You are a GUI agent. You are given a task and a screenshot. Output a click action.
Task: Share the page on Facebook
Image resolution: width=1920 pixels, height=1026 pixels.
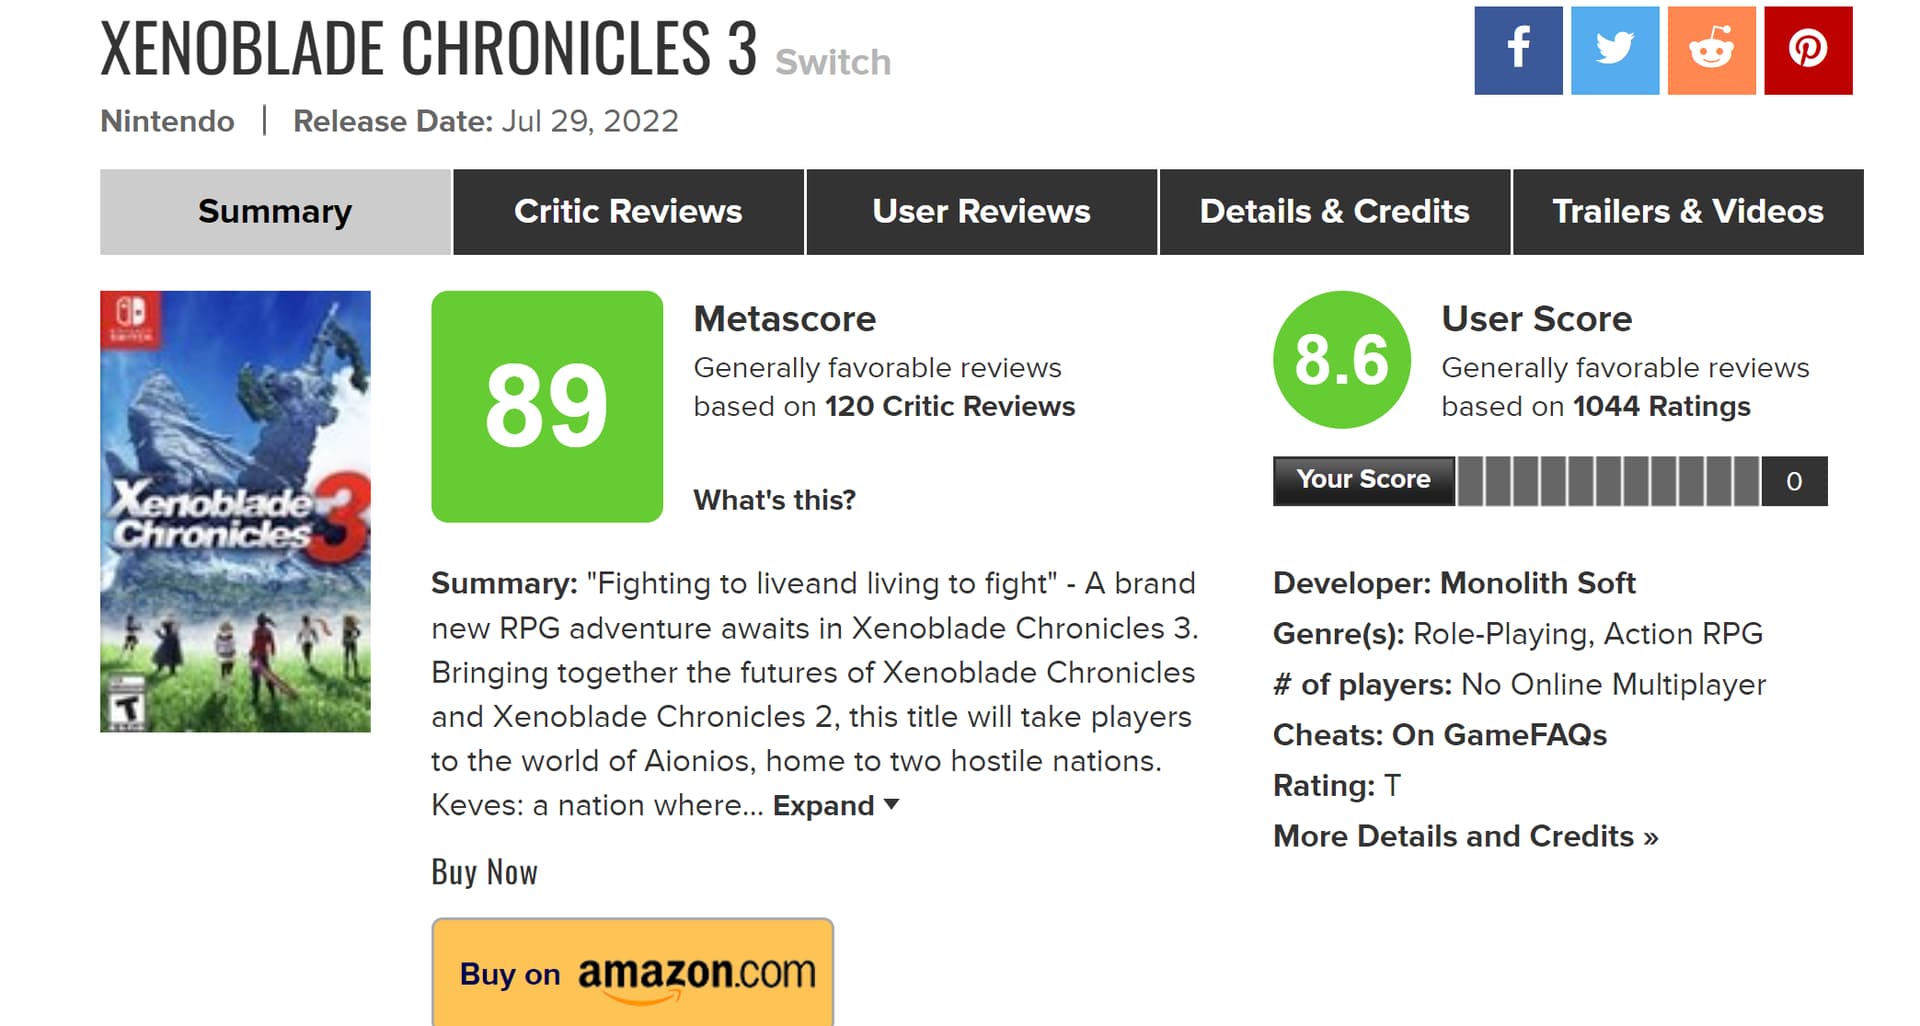(1518, 50)
